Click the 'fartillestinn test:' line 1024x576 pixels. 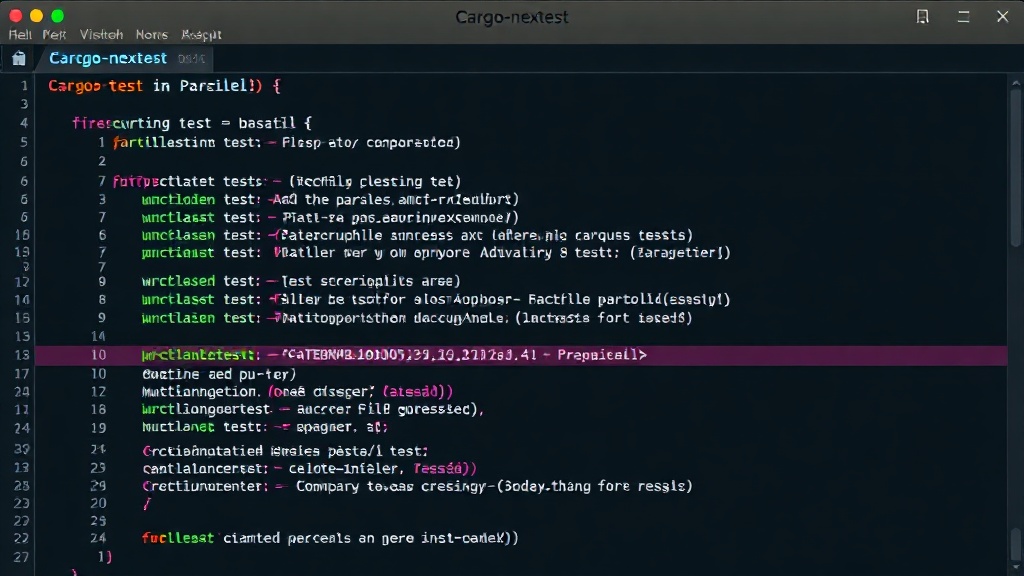click(x=287, y=142)
